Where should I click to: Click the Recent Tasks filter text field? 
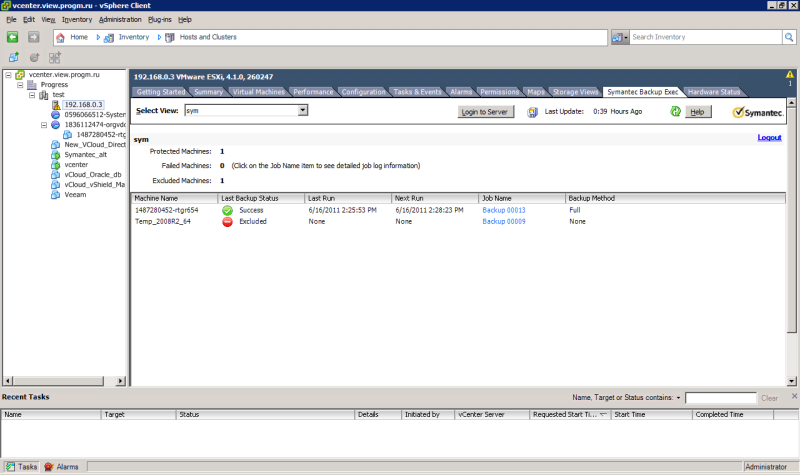pos(720,398)
